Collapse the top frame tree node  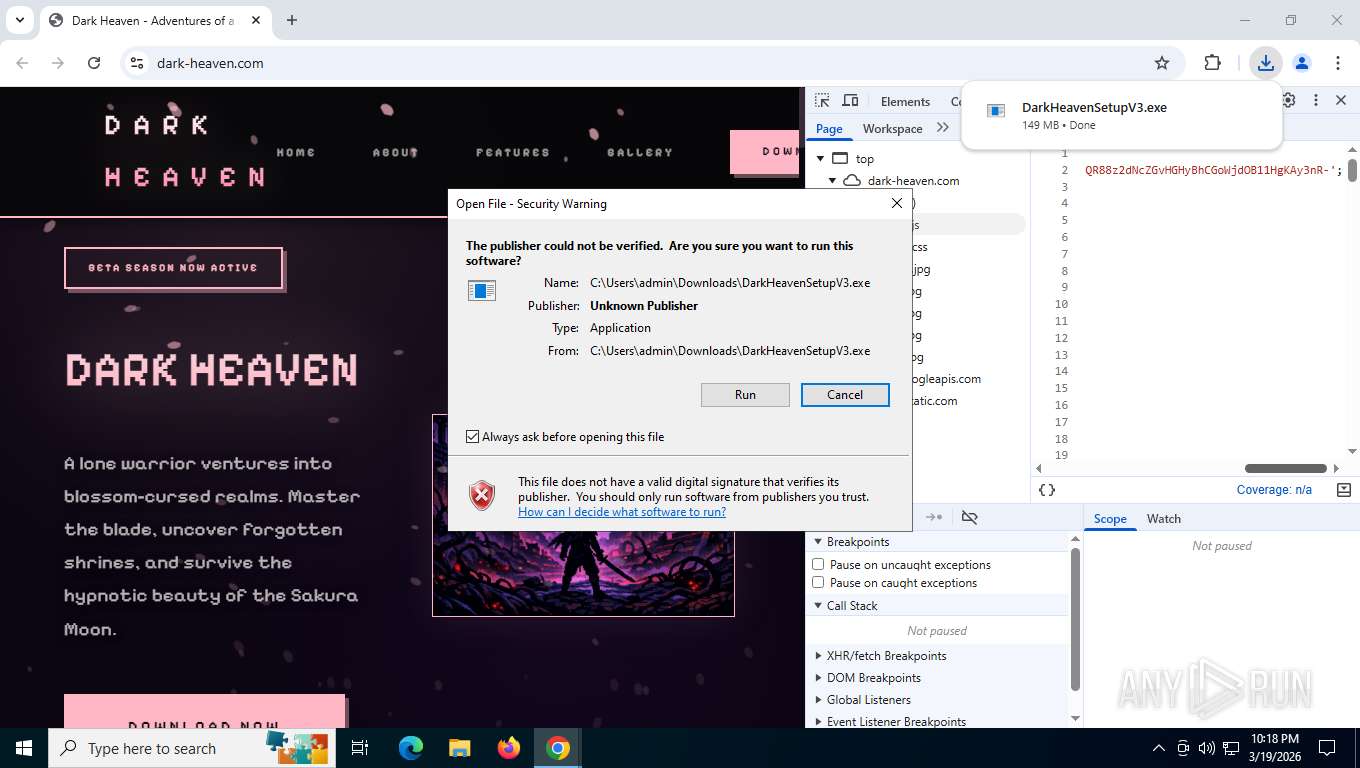pyautogui.click(x=820, y=158)
